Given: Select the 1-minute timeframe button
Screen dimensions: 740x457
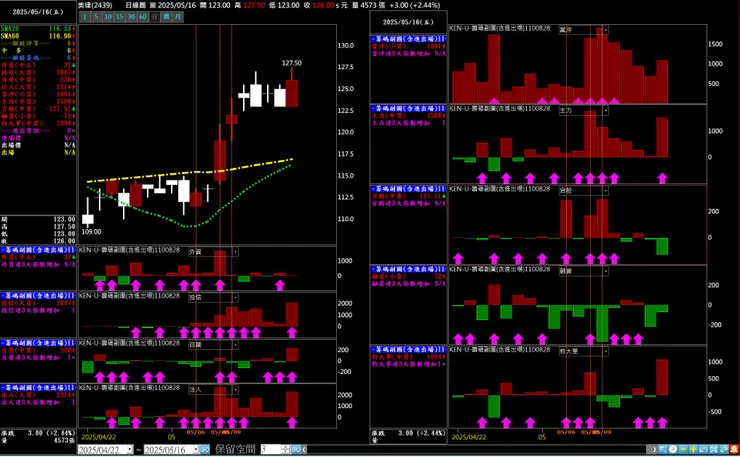Looking at the screenshot, I should point(84,17).
